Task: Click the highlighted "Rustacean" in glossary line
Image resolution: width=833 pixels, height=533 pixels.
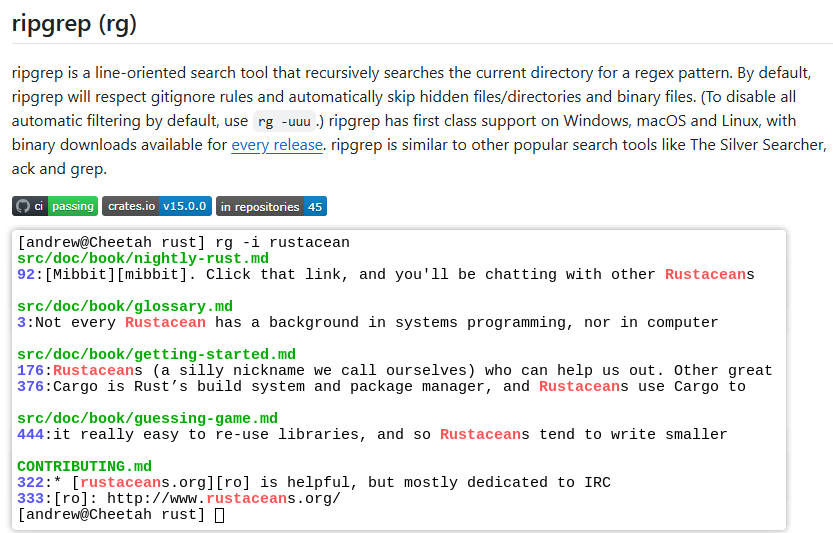Action: (x=165, y=322)
